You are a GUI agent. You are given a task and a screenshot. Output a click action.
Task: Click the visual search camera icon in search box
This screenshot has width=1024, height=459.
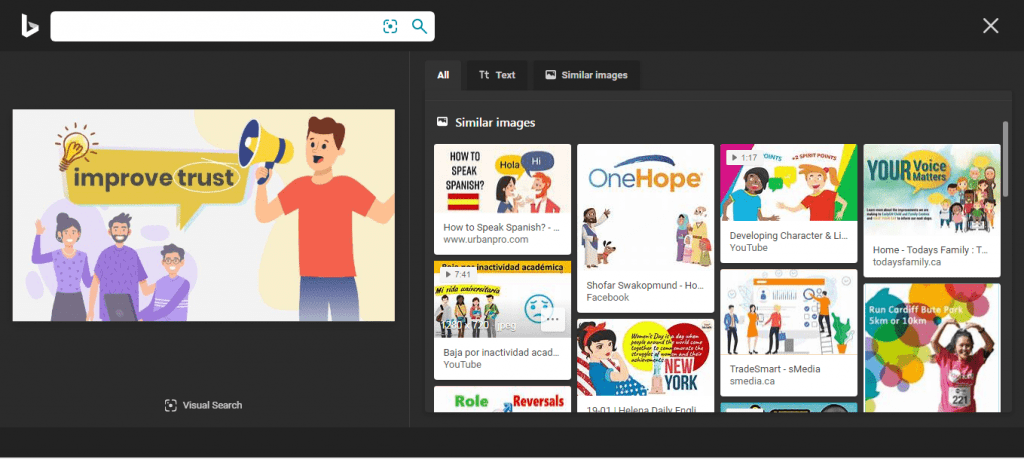(390, 26)
